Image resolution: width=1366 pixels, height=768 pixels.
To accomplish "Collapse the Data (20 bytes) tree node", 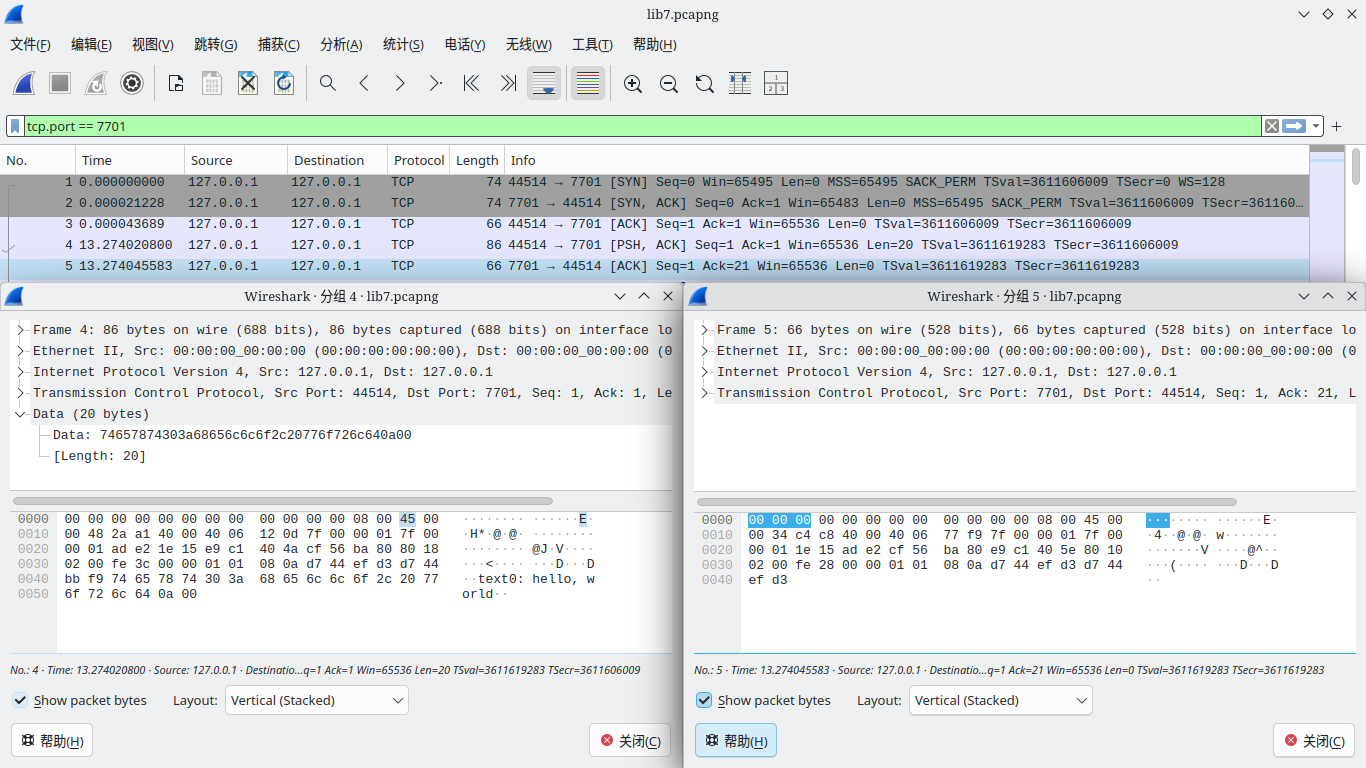I will [21, 414].
